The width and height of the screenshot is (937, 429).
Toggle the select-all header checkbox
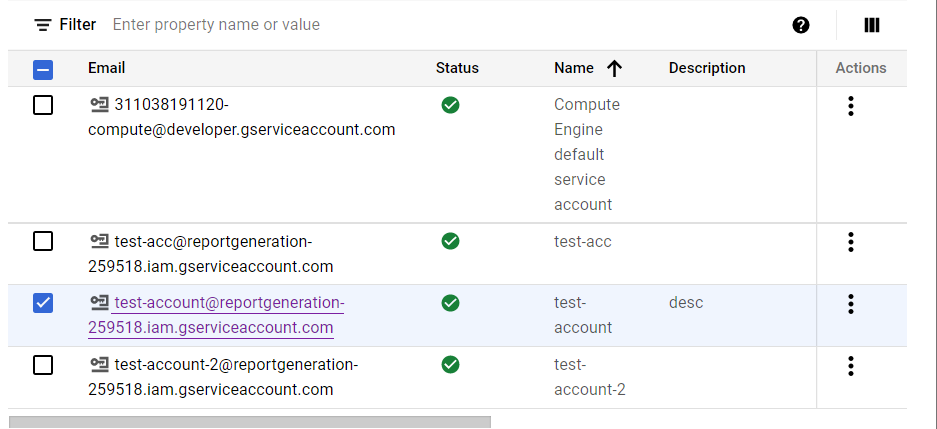pos(43,69)
